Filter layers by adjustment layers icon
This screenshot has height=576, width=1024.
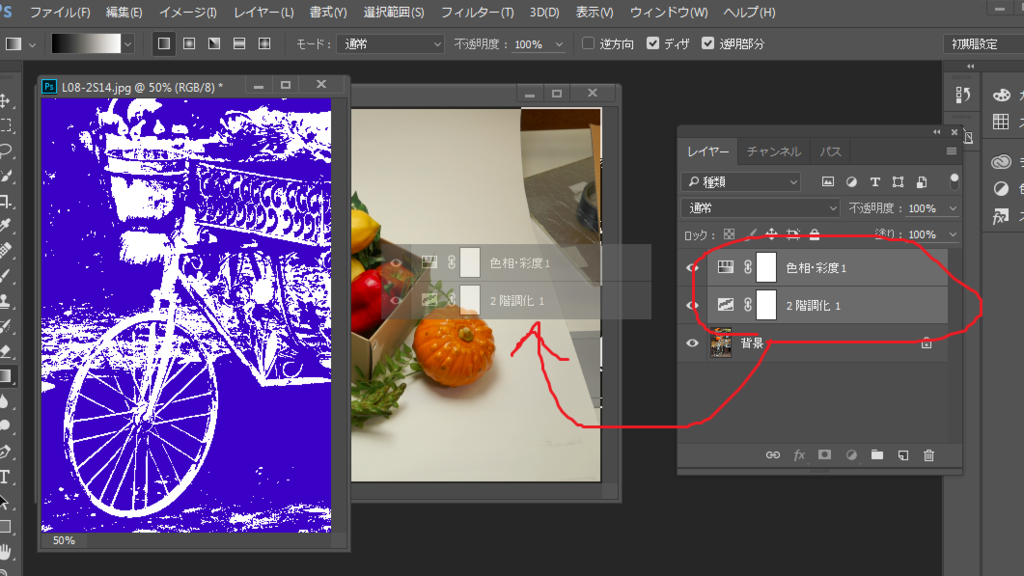(851, 182)
